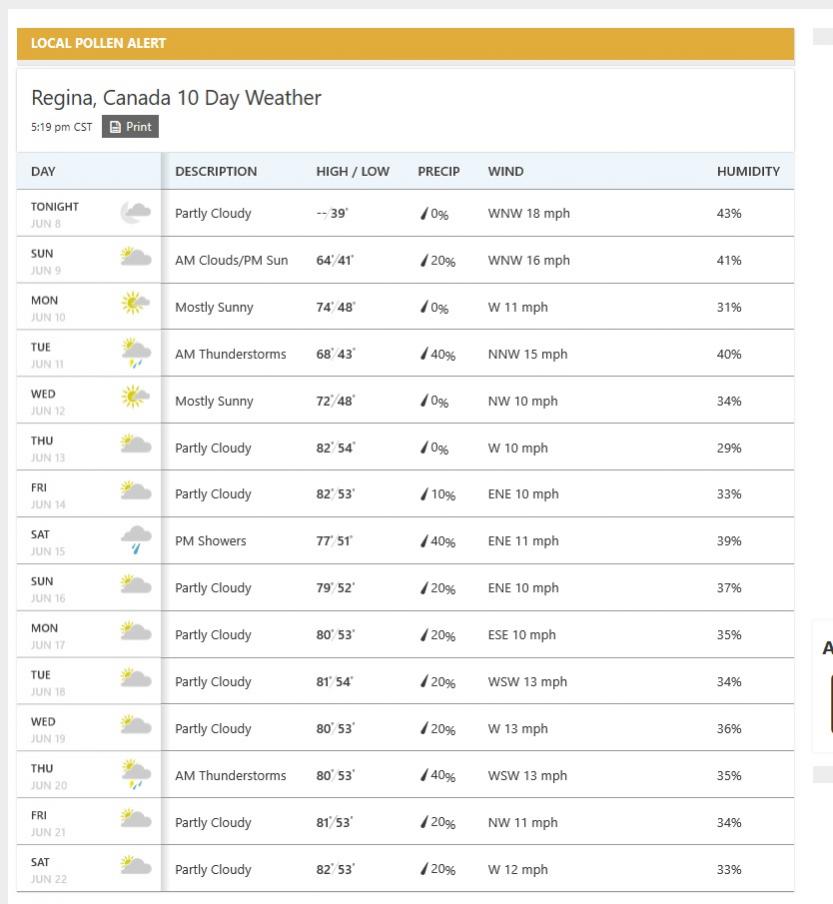Click the Humidity column header
Screen dimensions: 833x904
pyautogui.click(x=747, y=171)
